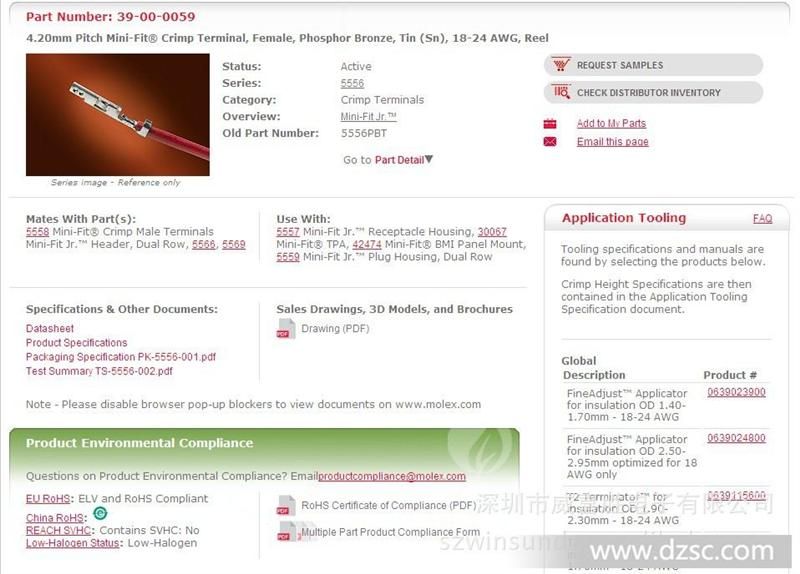This screenshot has width=800, height=574.
Task: Open RoHS Certificate of Compliance (PDF)
Action: click(x=389, y=506)
